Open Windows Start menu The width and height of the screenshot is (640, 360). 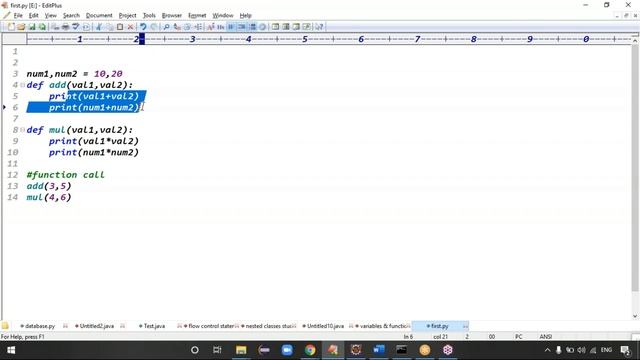[11, 350]
